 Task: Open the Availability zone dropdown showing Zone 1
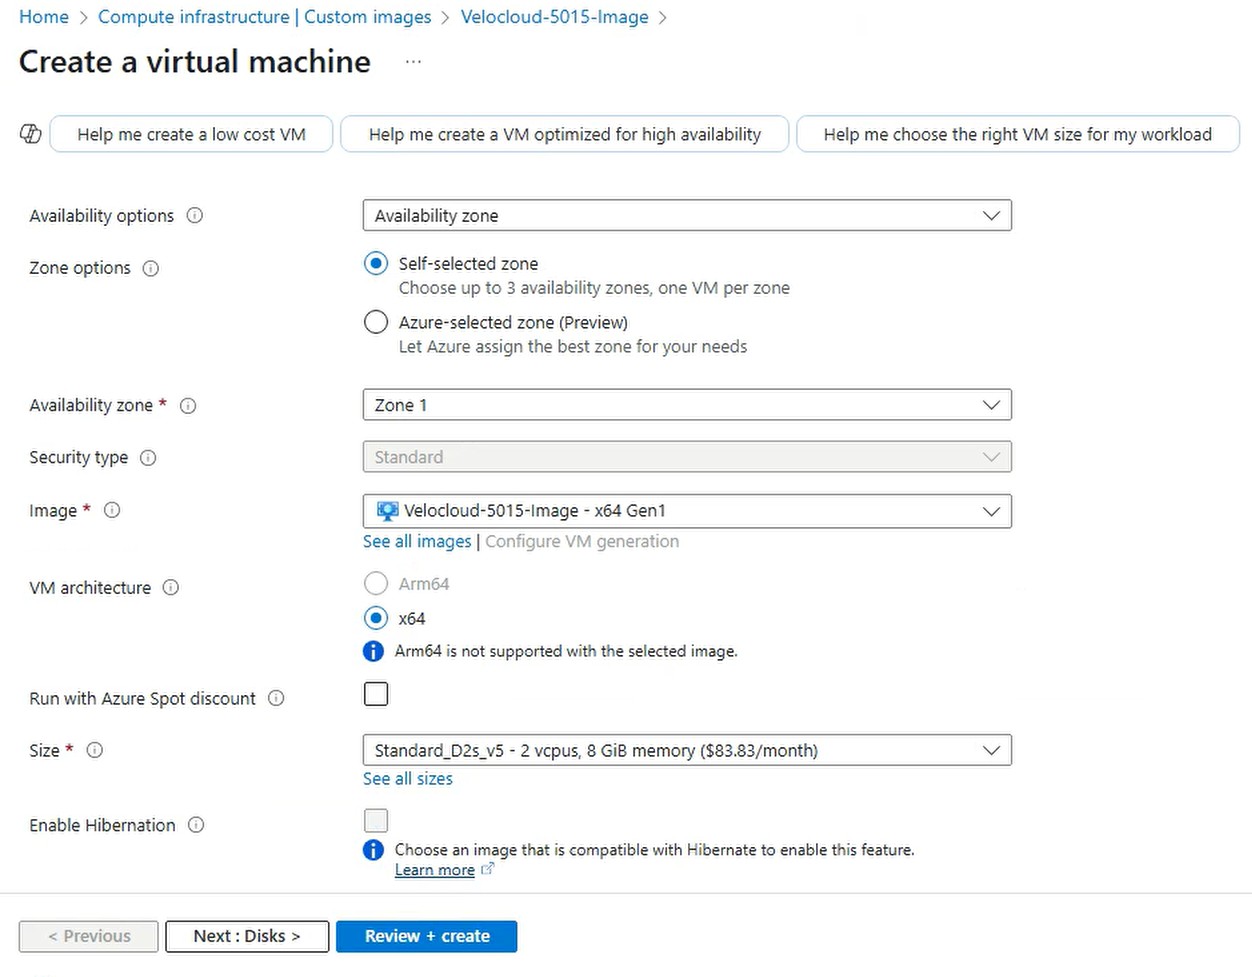tap(687, 405)
